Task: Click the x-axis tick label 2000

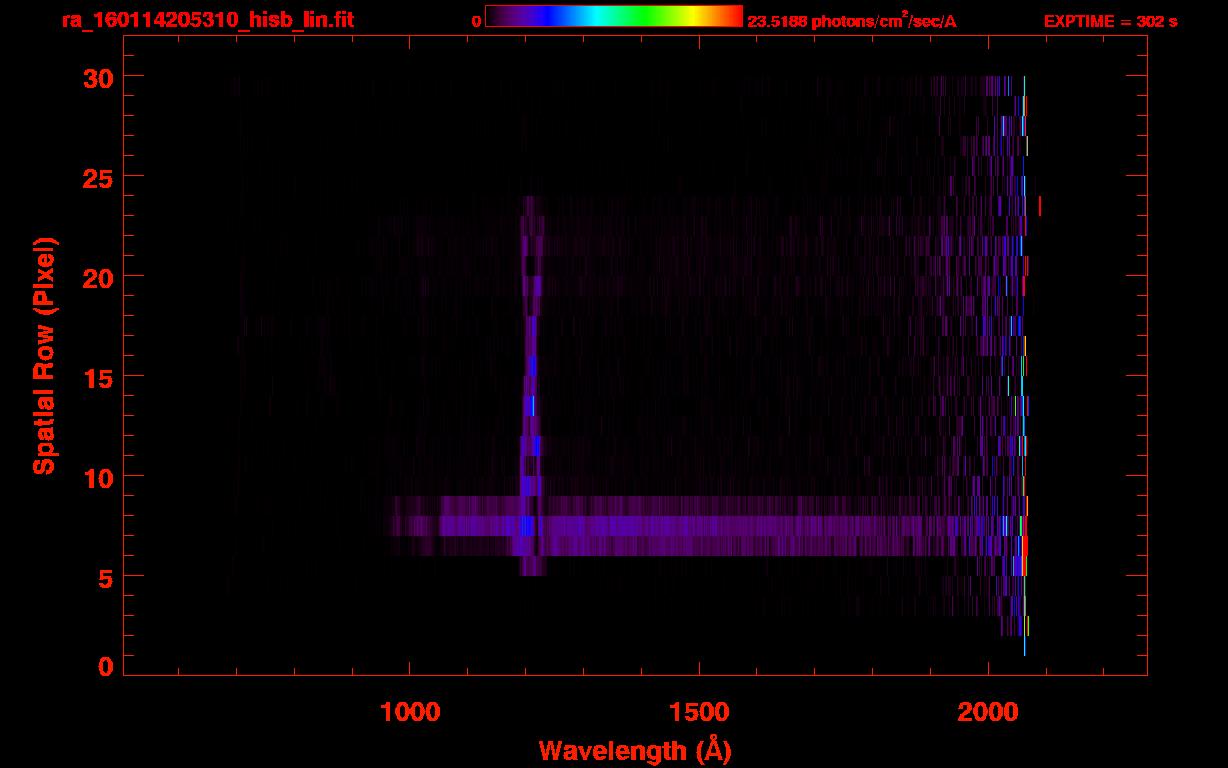Action: pos(987,711)
